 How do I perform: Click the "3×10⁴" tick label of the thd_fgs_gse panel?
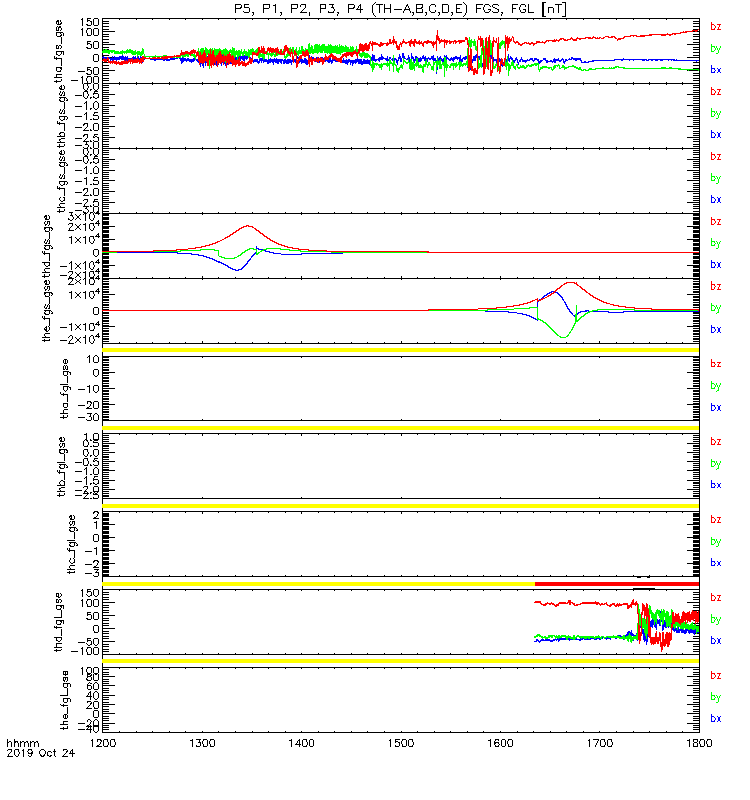(x=84, y=218)
